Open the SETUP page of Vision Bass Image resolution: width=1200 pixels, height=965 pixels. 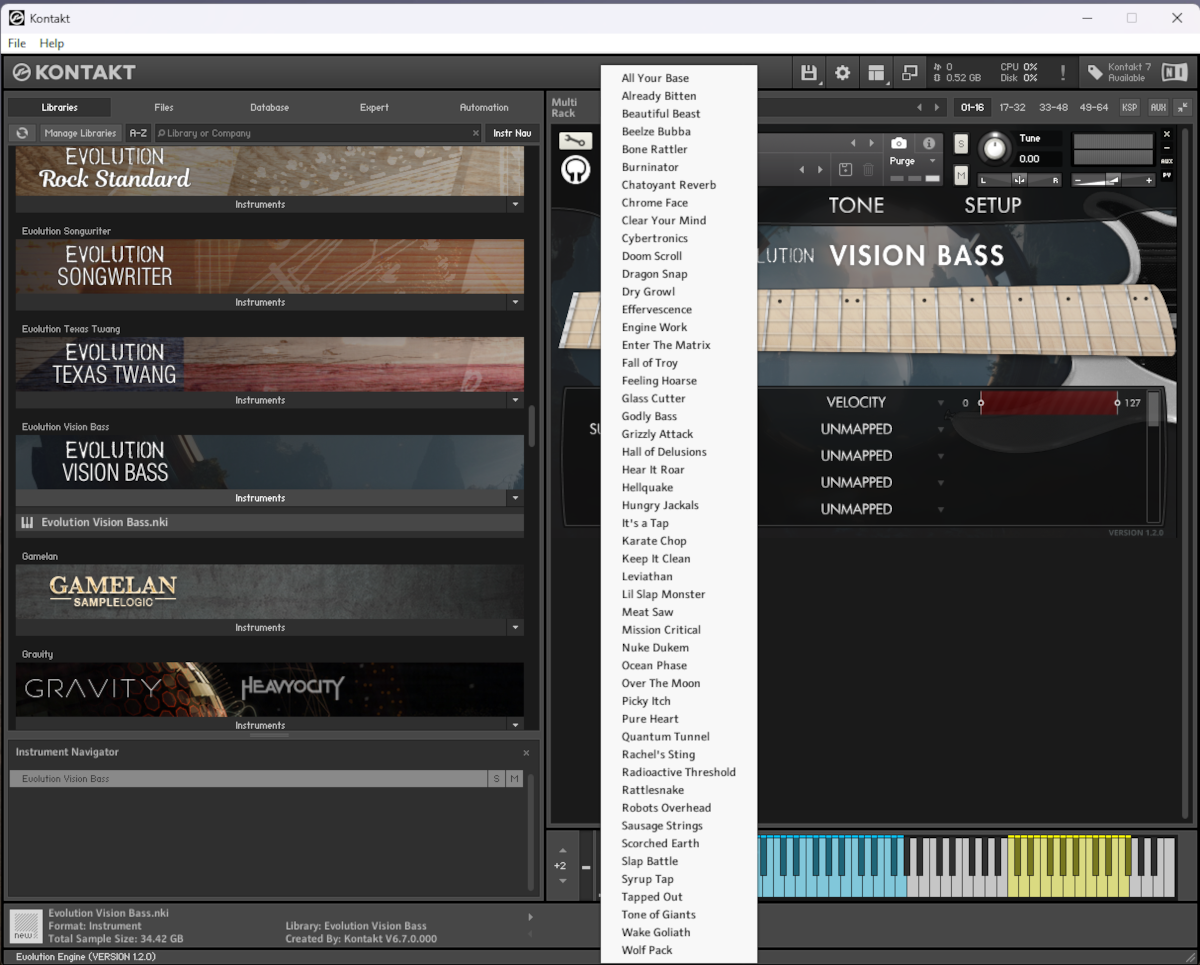[993, 205]
